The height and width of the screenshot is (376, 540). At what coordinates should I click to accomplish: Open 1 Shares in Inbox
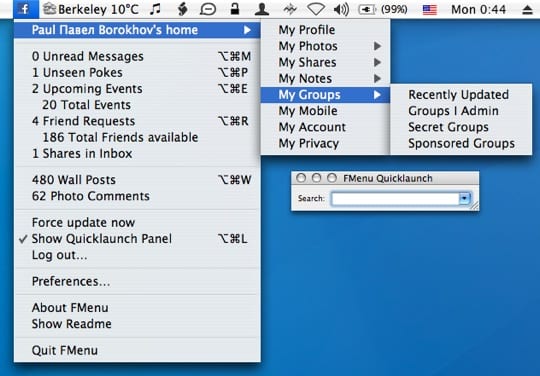pyautogui.click(x=137, y=153)
